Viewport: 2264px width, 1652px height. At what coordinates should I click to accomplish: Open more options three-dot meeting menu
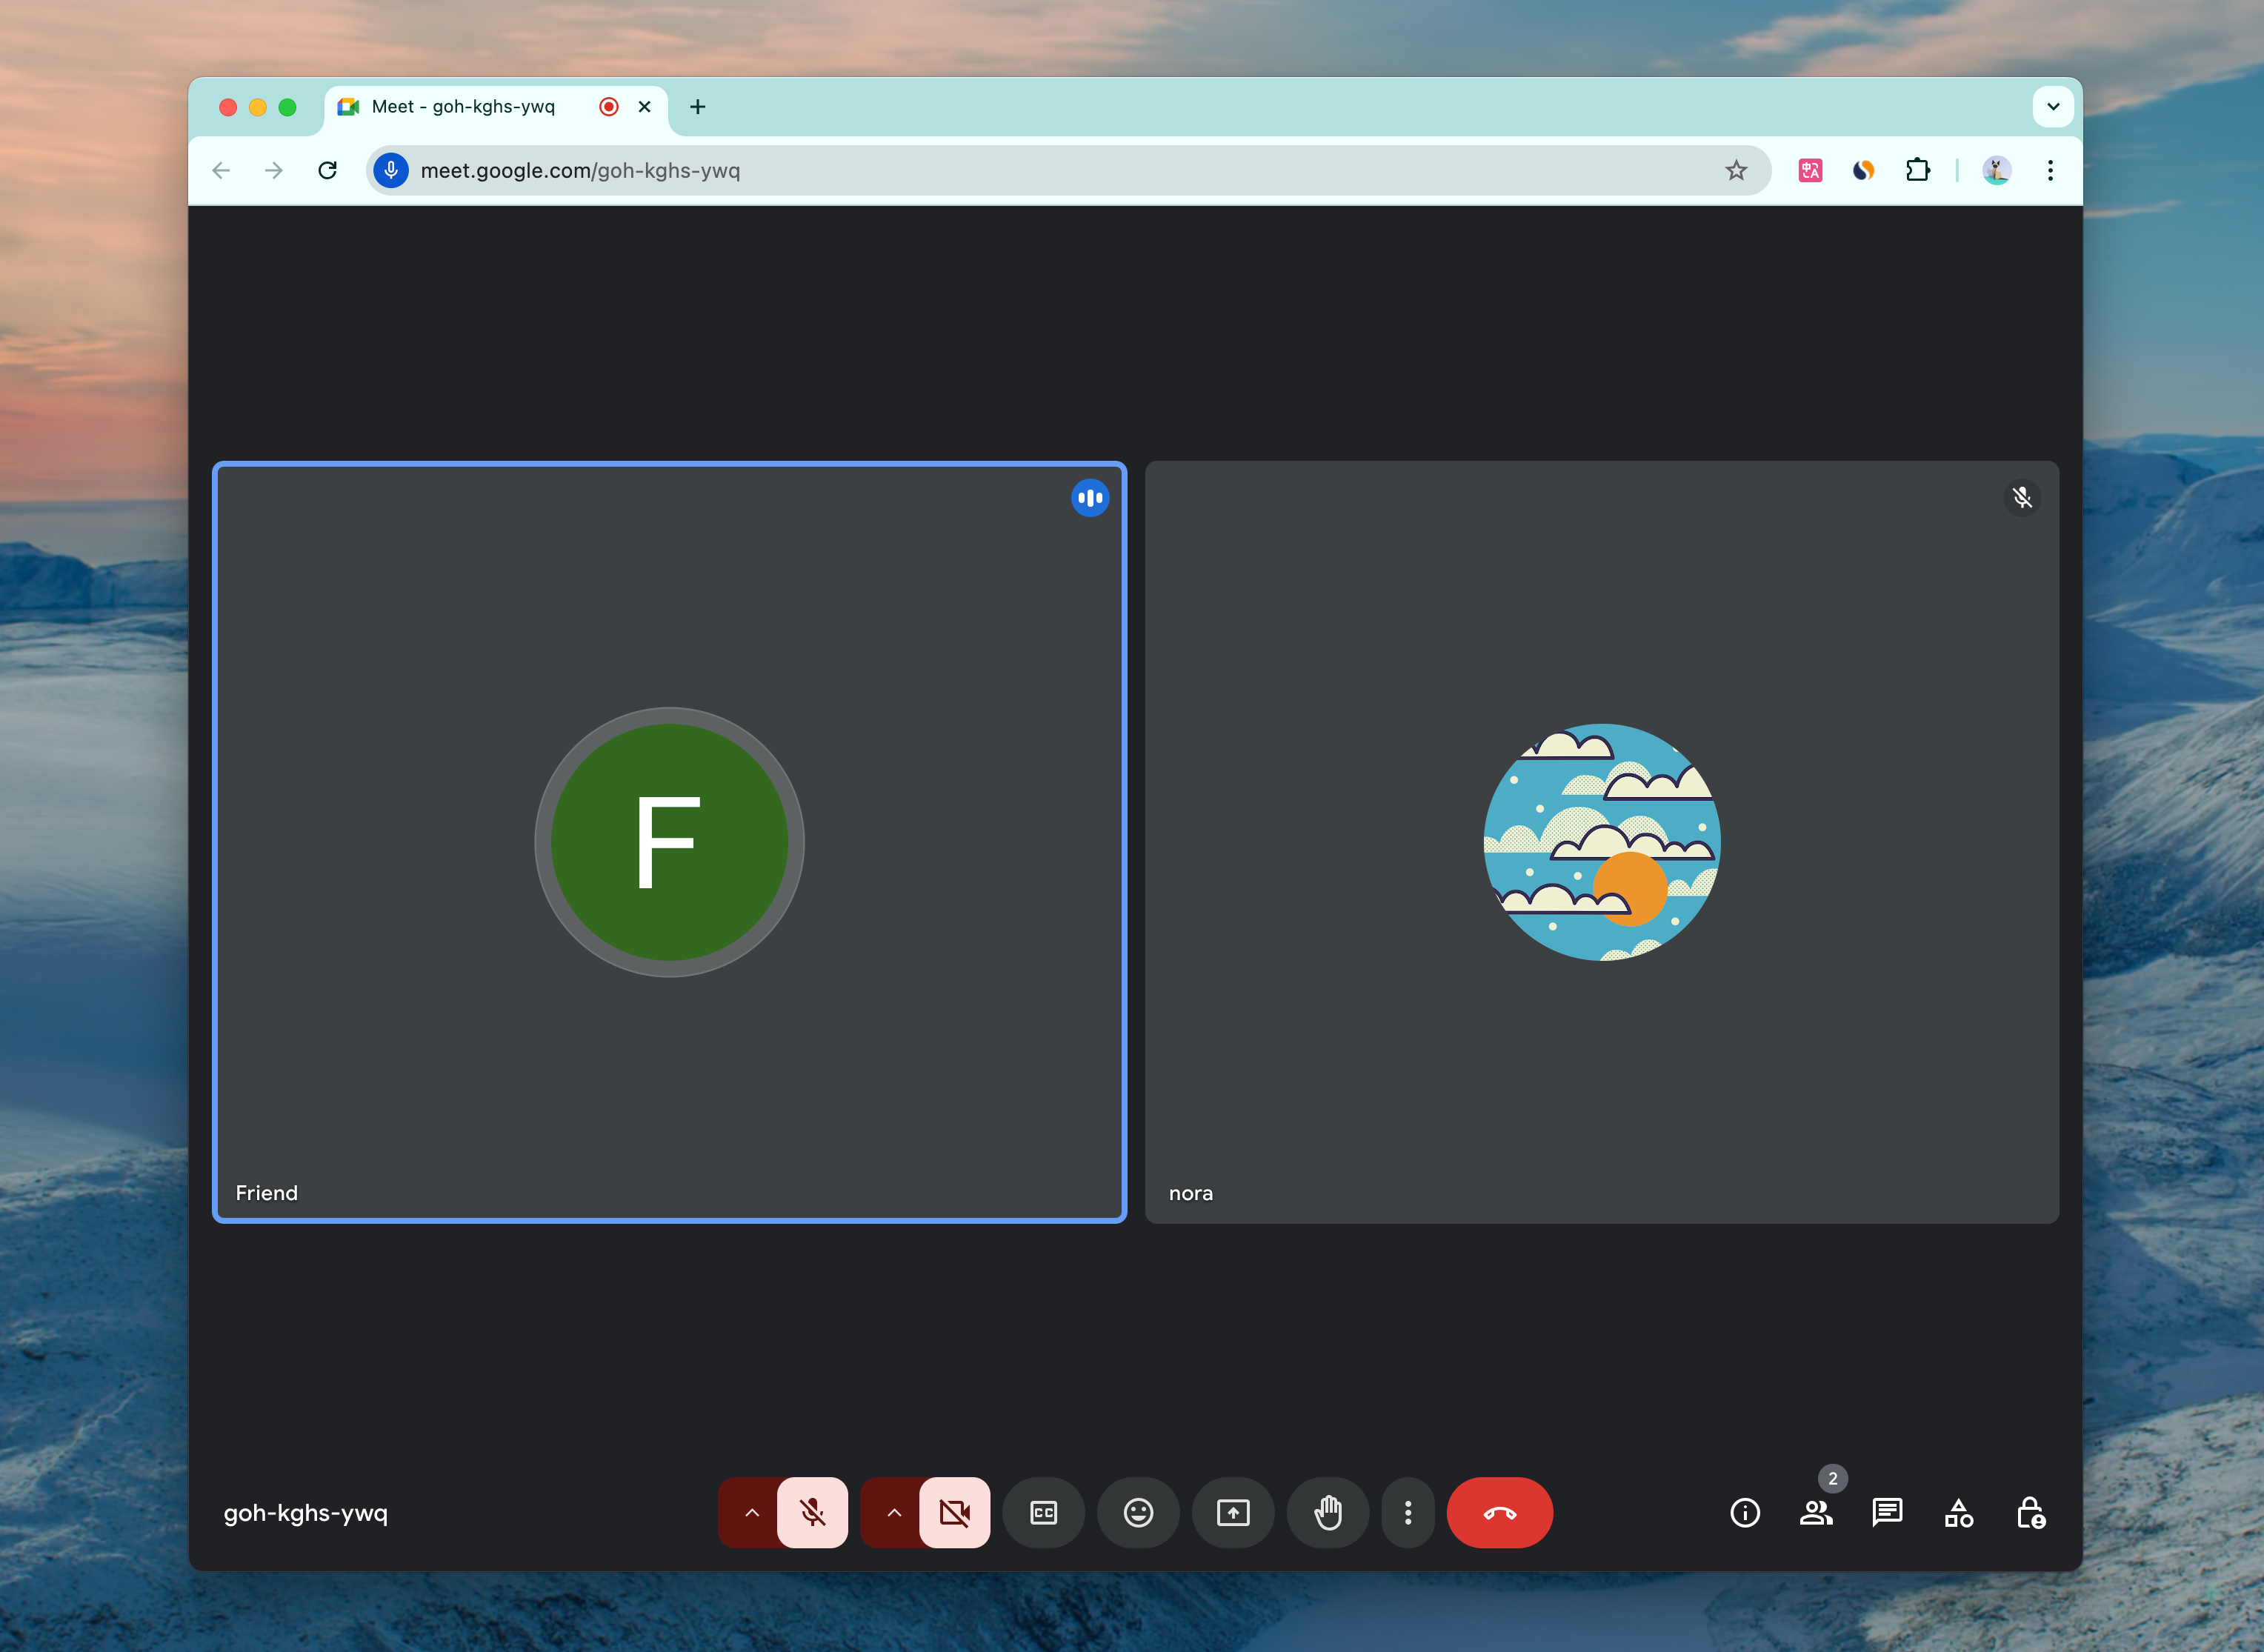point(1408,1512)
